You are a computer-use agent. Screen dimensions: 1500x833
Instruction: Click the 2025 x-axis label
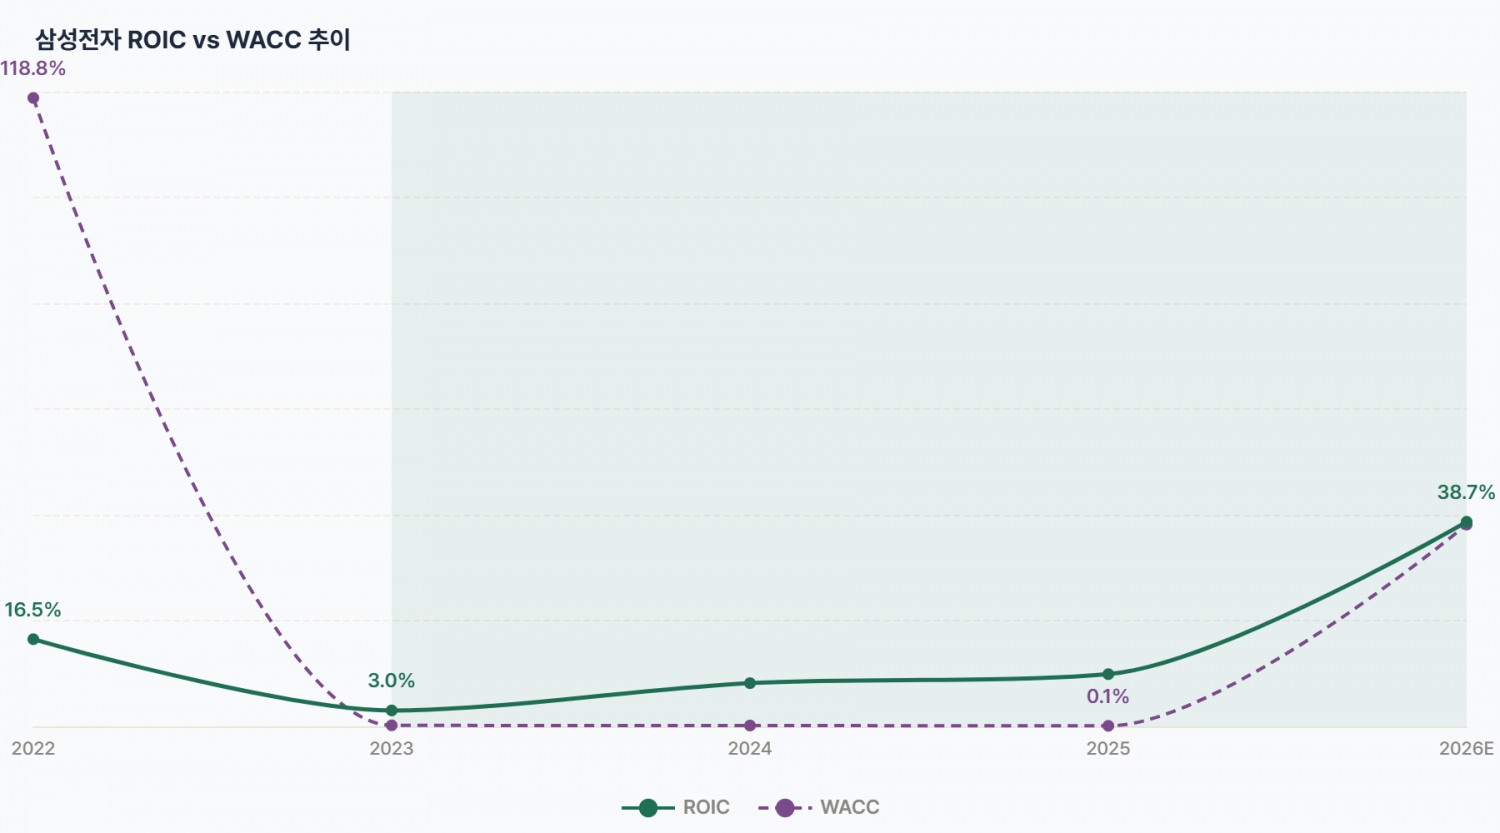1108,749
